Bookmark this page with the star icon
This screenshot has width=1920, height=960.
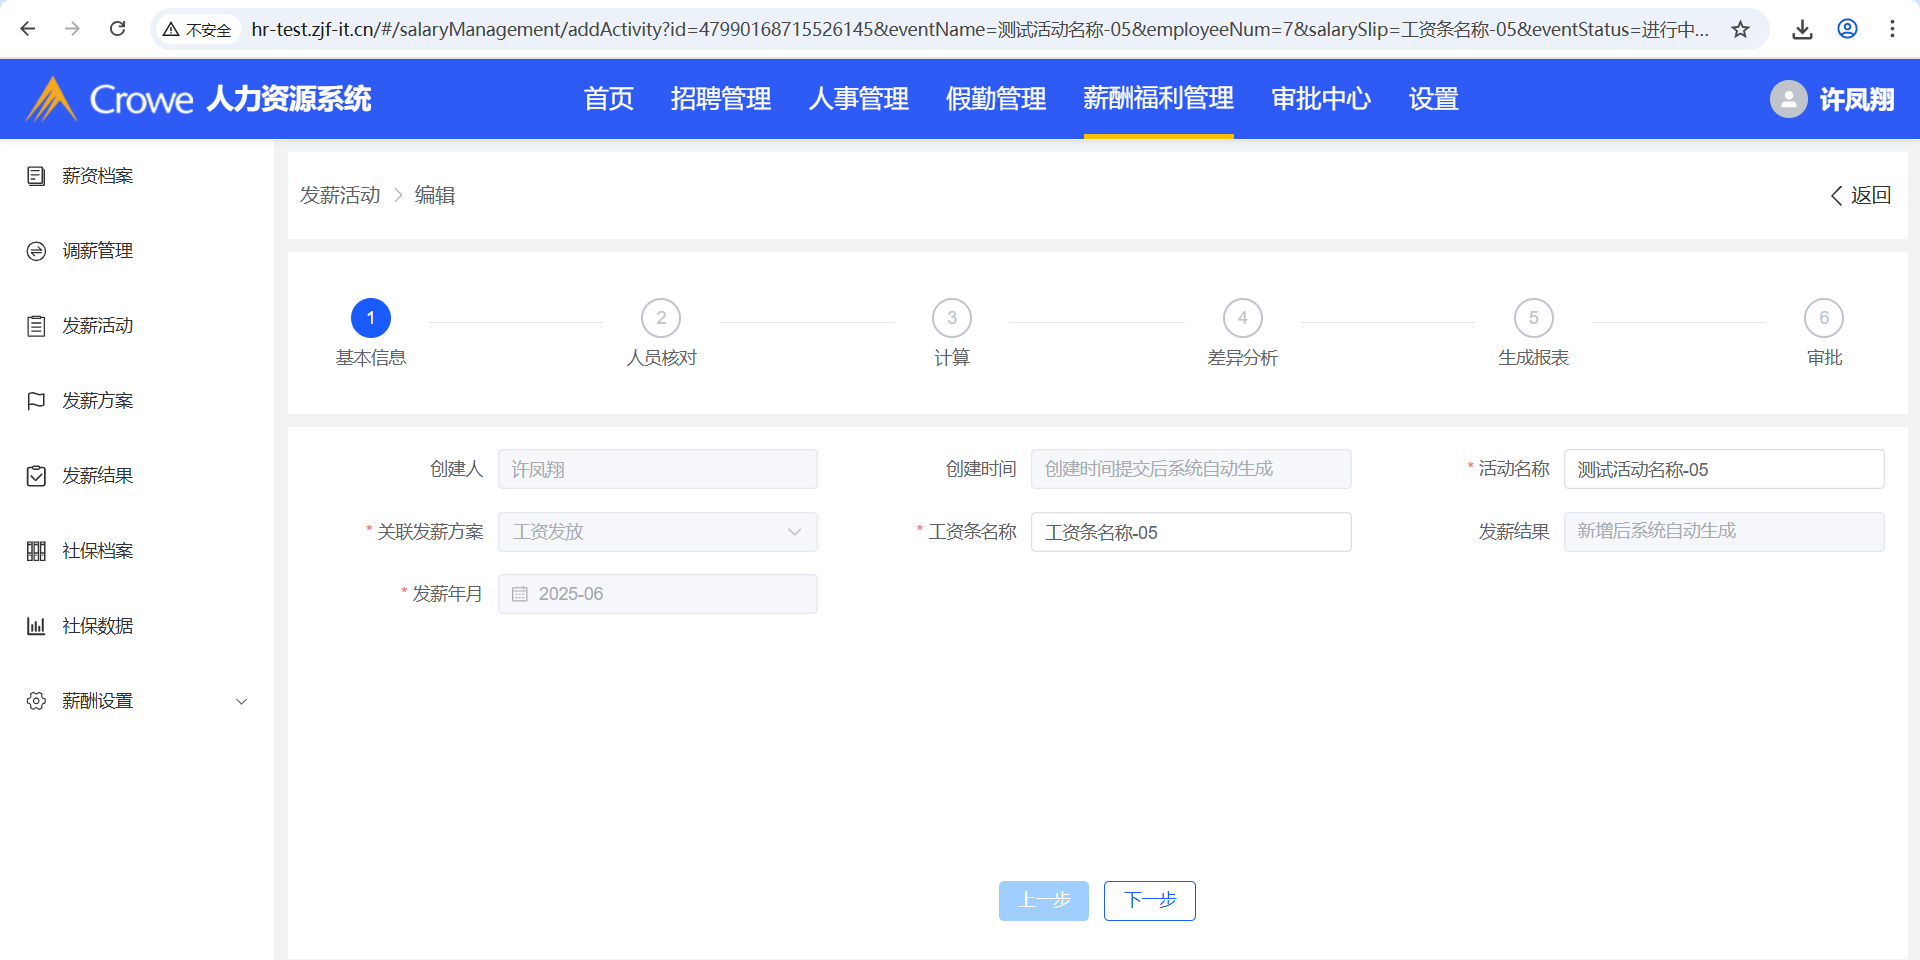click(1740, 29)
